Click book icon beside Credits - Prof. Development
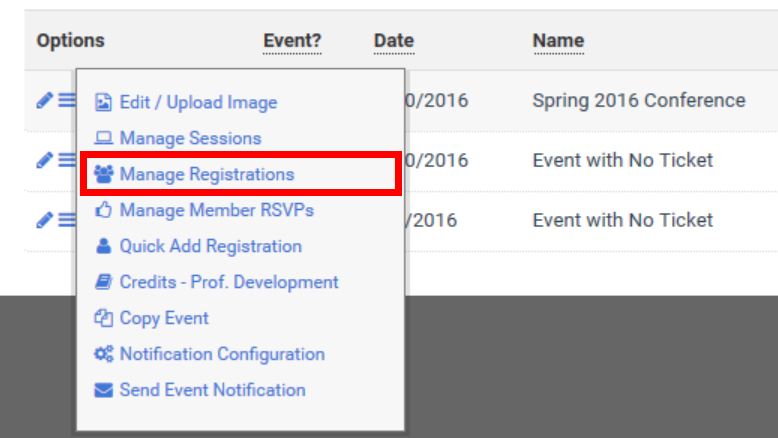 pos(103,282)
